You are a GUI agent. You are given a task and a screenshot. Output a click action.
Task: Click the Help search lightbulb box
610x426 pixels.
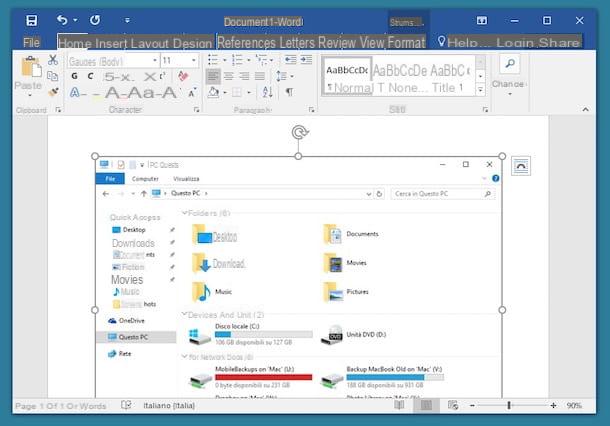pyautogui.click(x=464, y=42)
